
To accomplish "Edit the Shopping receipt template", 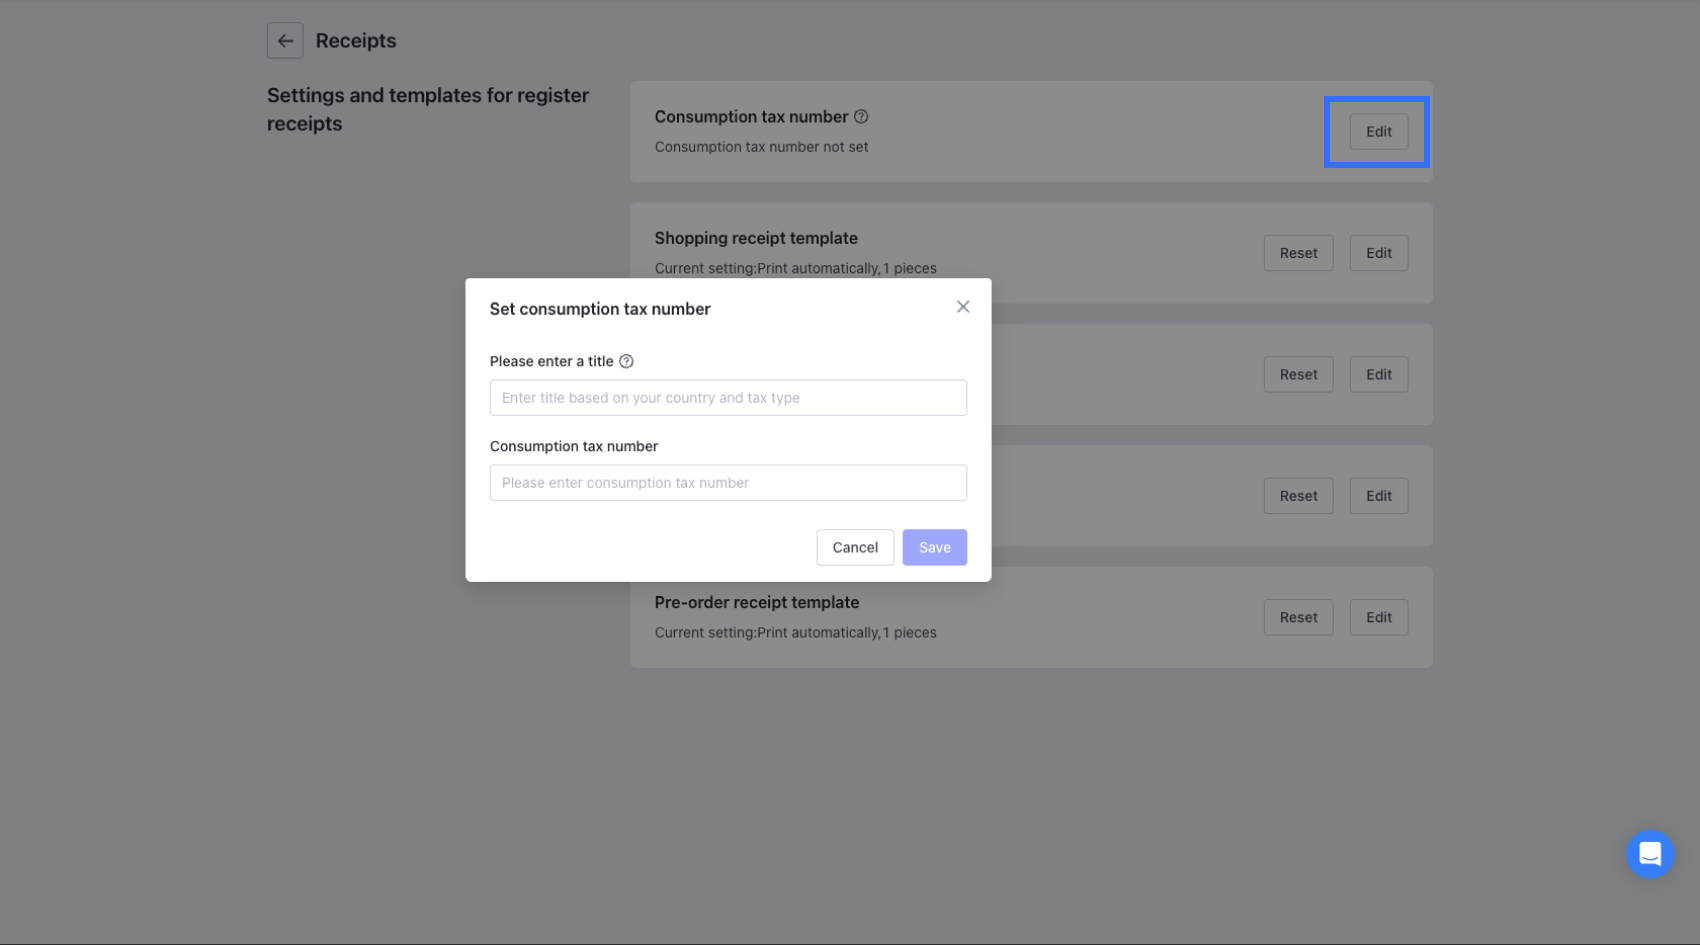I will click(x=1378, y=253).
